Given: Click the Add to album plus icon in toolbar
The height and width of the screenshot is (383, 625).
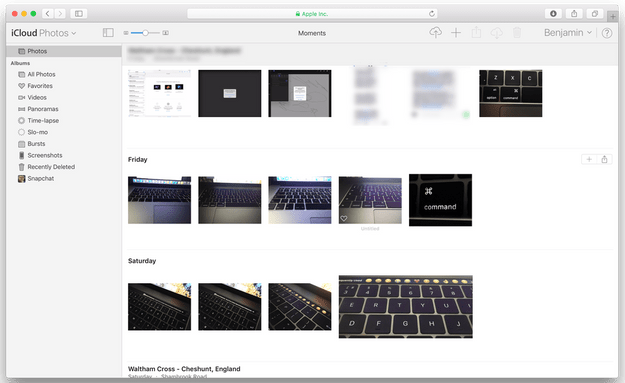Looking at the screenshot, I should (456, 33).
